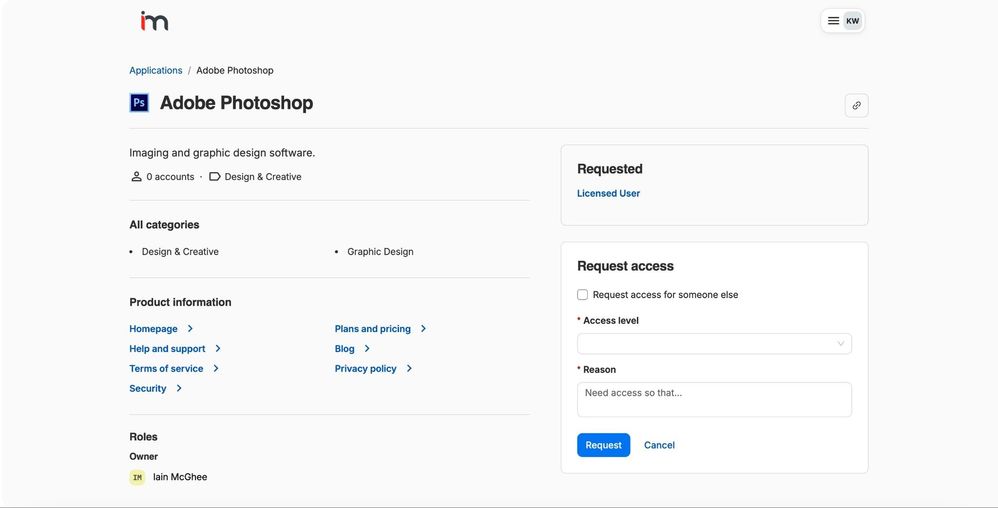Click the accounts person icon
This screenshot has width=998, height=508.
pos(136,177)
